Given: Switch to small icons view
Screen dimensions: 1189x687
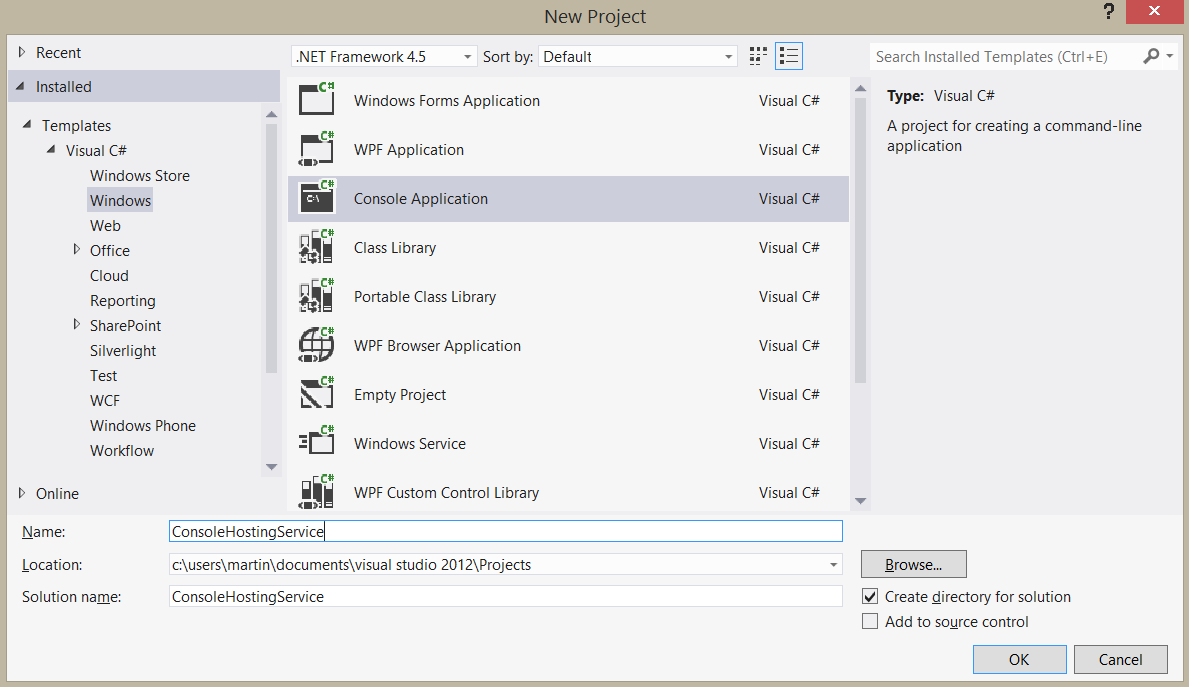Looking at the screenshot, I should (x=758, y=56).
